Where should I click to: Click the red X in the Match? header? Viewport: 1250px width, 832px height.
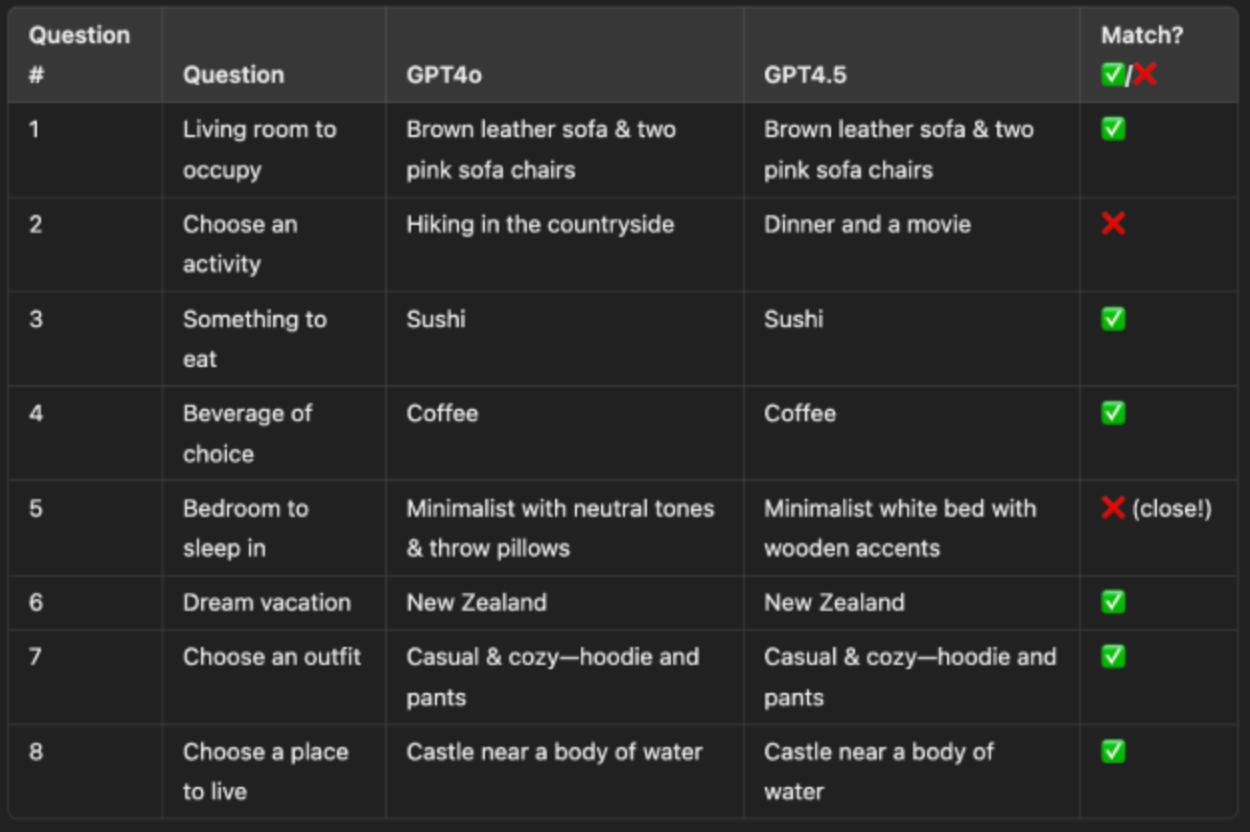pyautogui.click(x=1145, y=75)
